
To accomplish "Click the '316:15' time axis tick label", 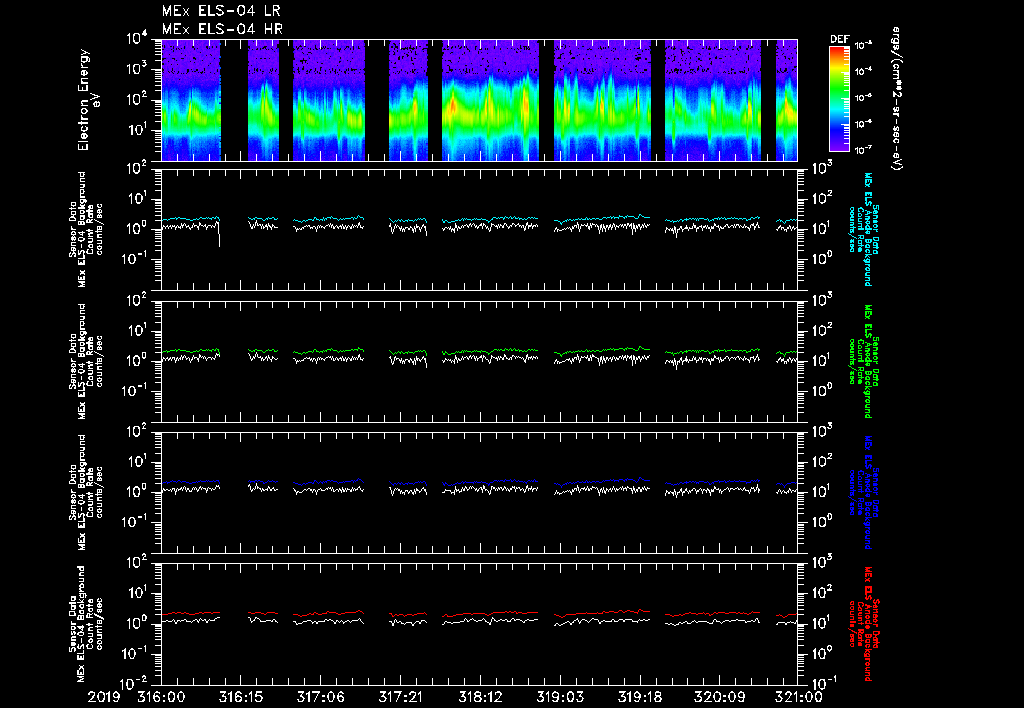I will click(241, 698).
